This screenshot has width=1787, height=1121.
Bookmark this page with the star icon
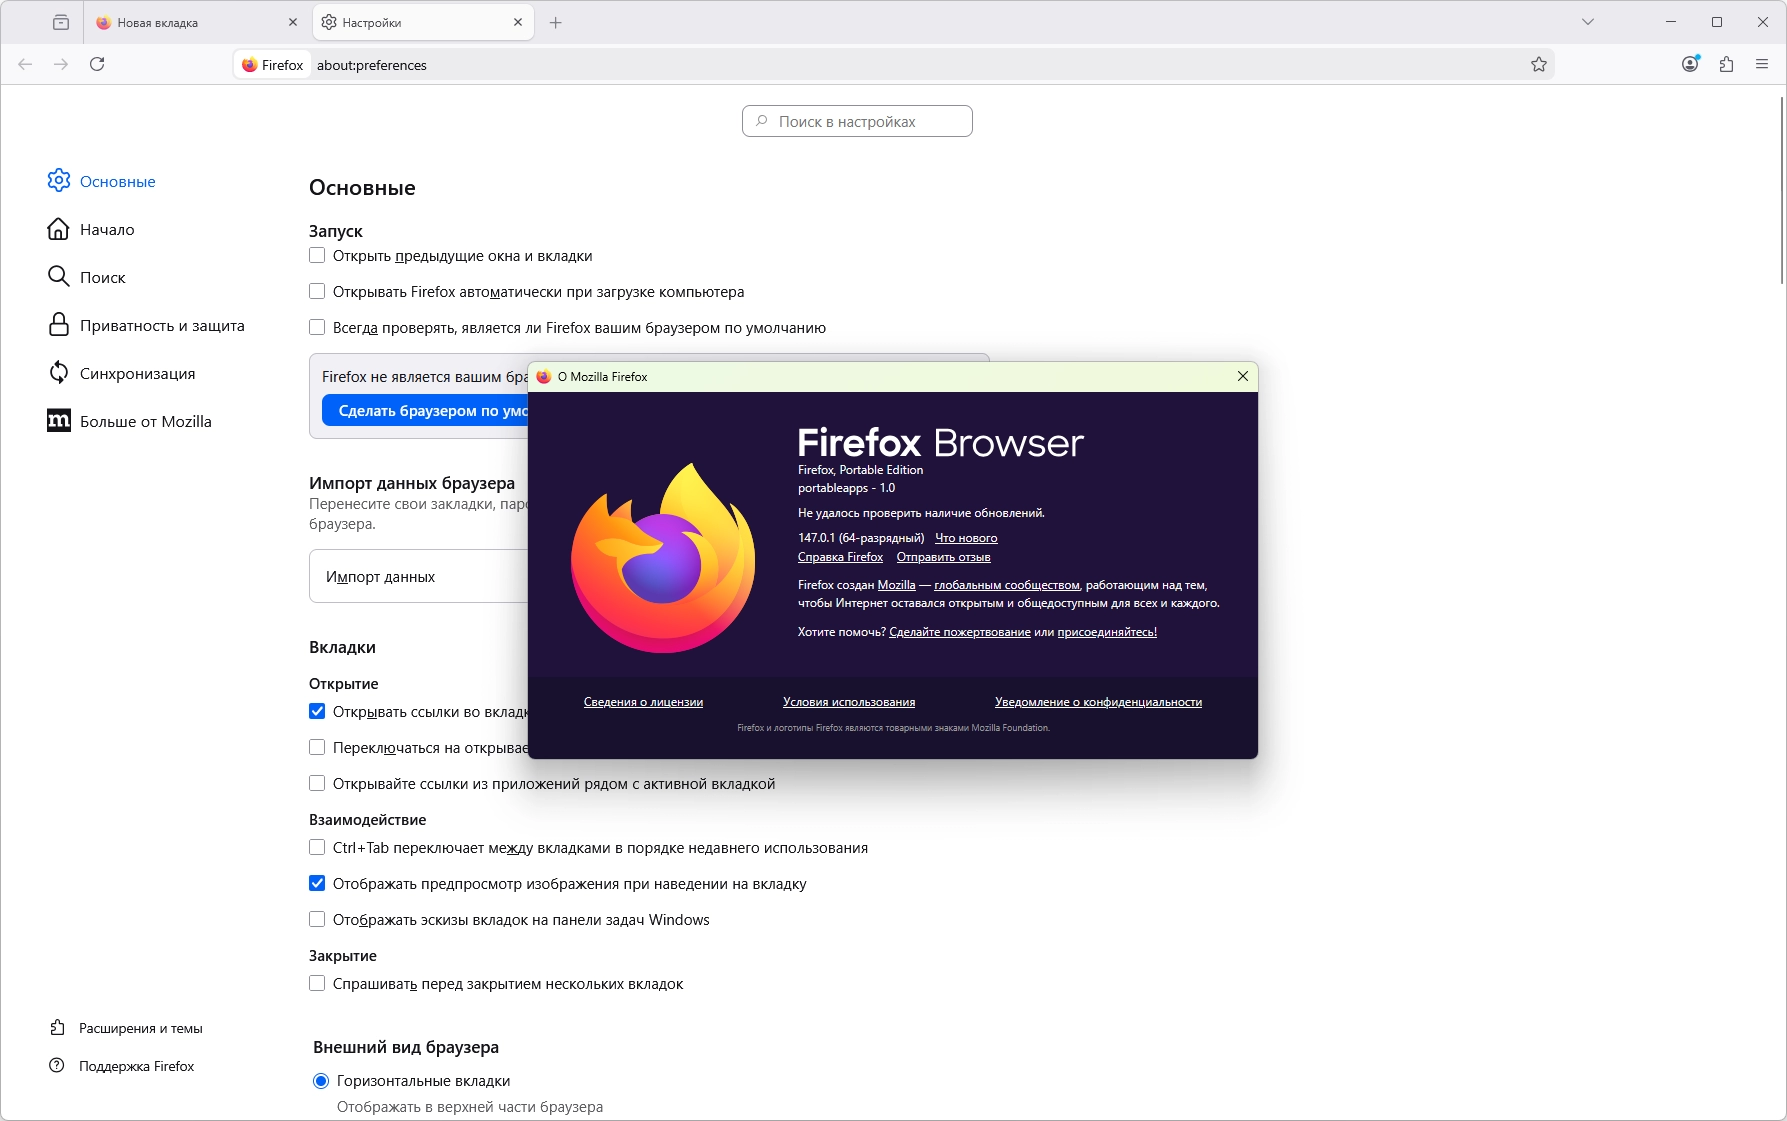coord(1539,64)
